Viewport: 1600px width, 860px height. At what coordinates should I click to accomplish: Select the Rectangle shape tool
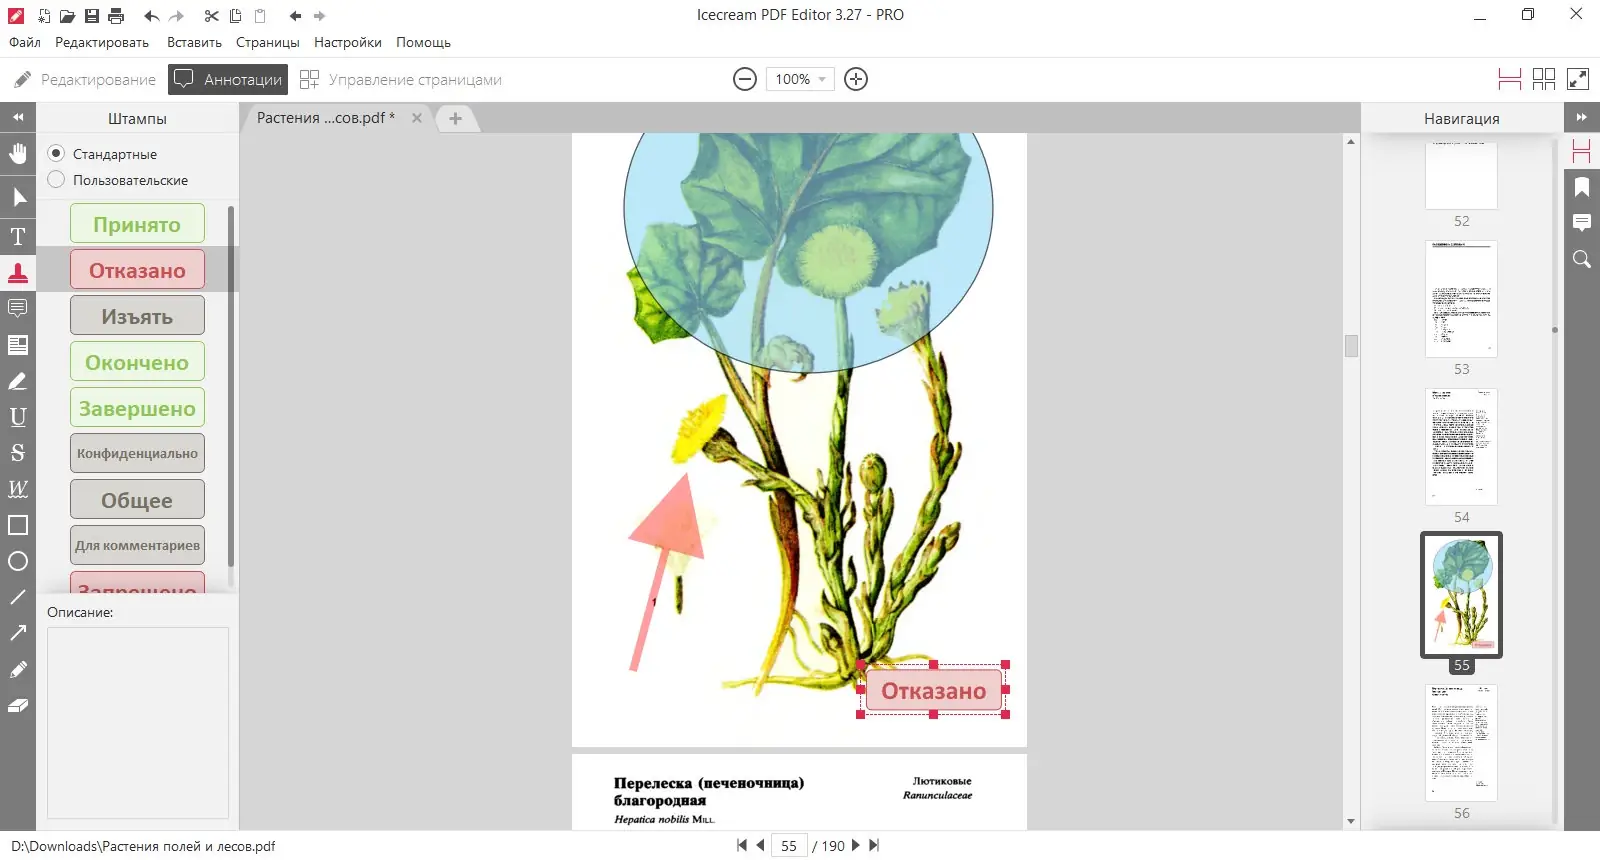pos(18,525)
